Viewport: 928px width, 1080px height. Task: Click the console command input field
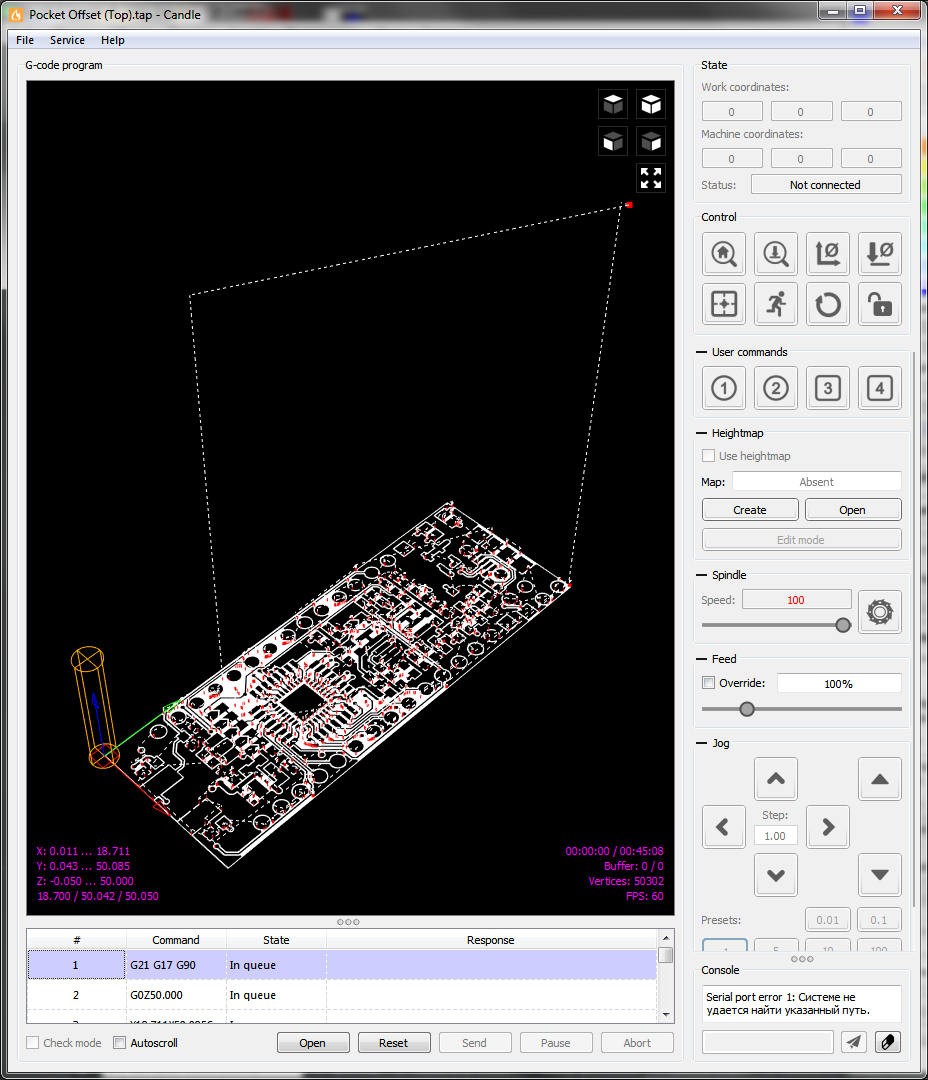(x=767, y=1041)
